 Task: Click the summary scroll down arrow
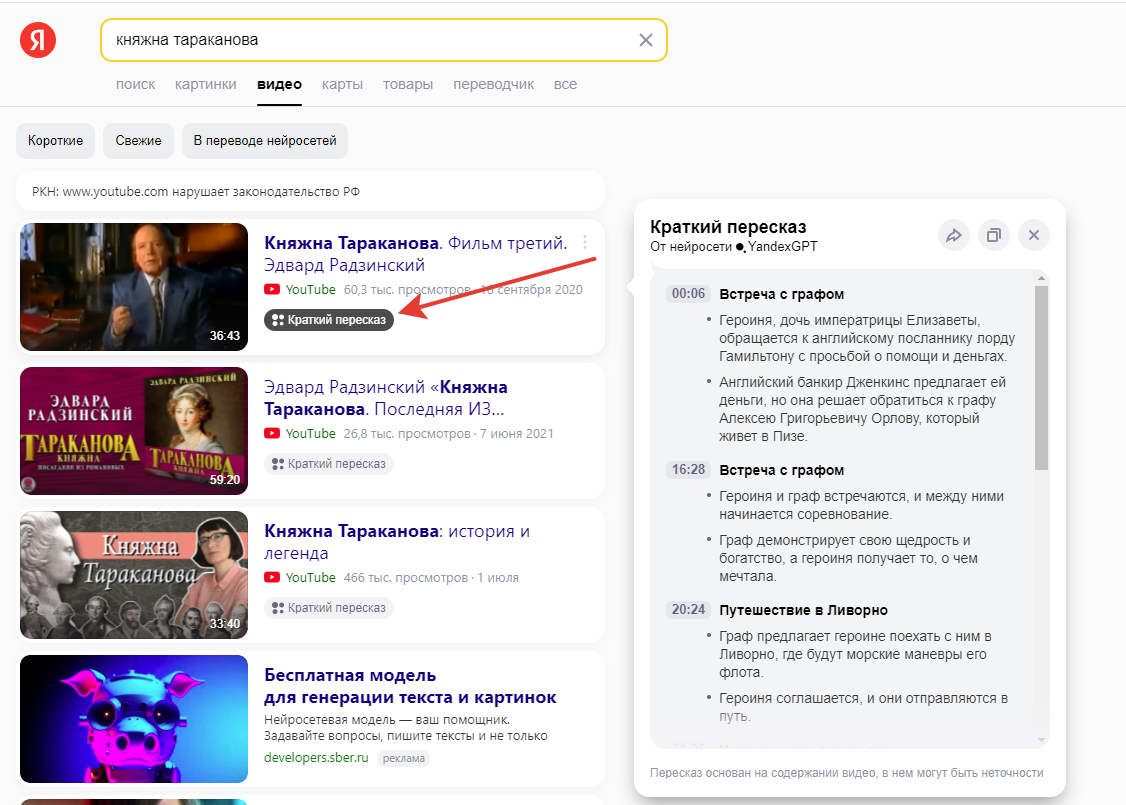point(1041,740)
